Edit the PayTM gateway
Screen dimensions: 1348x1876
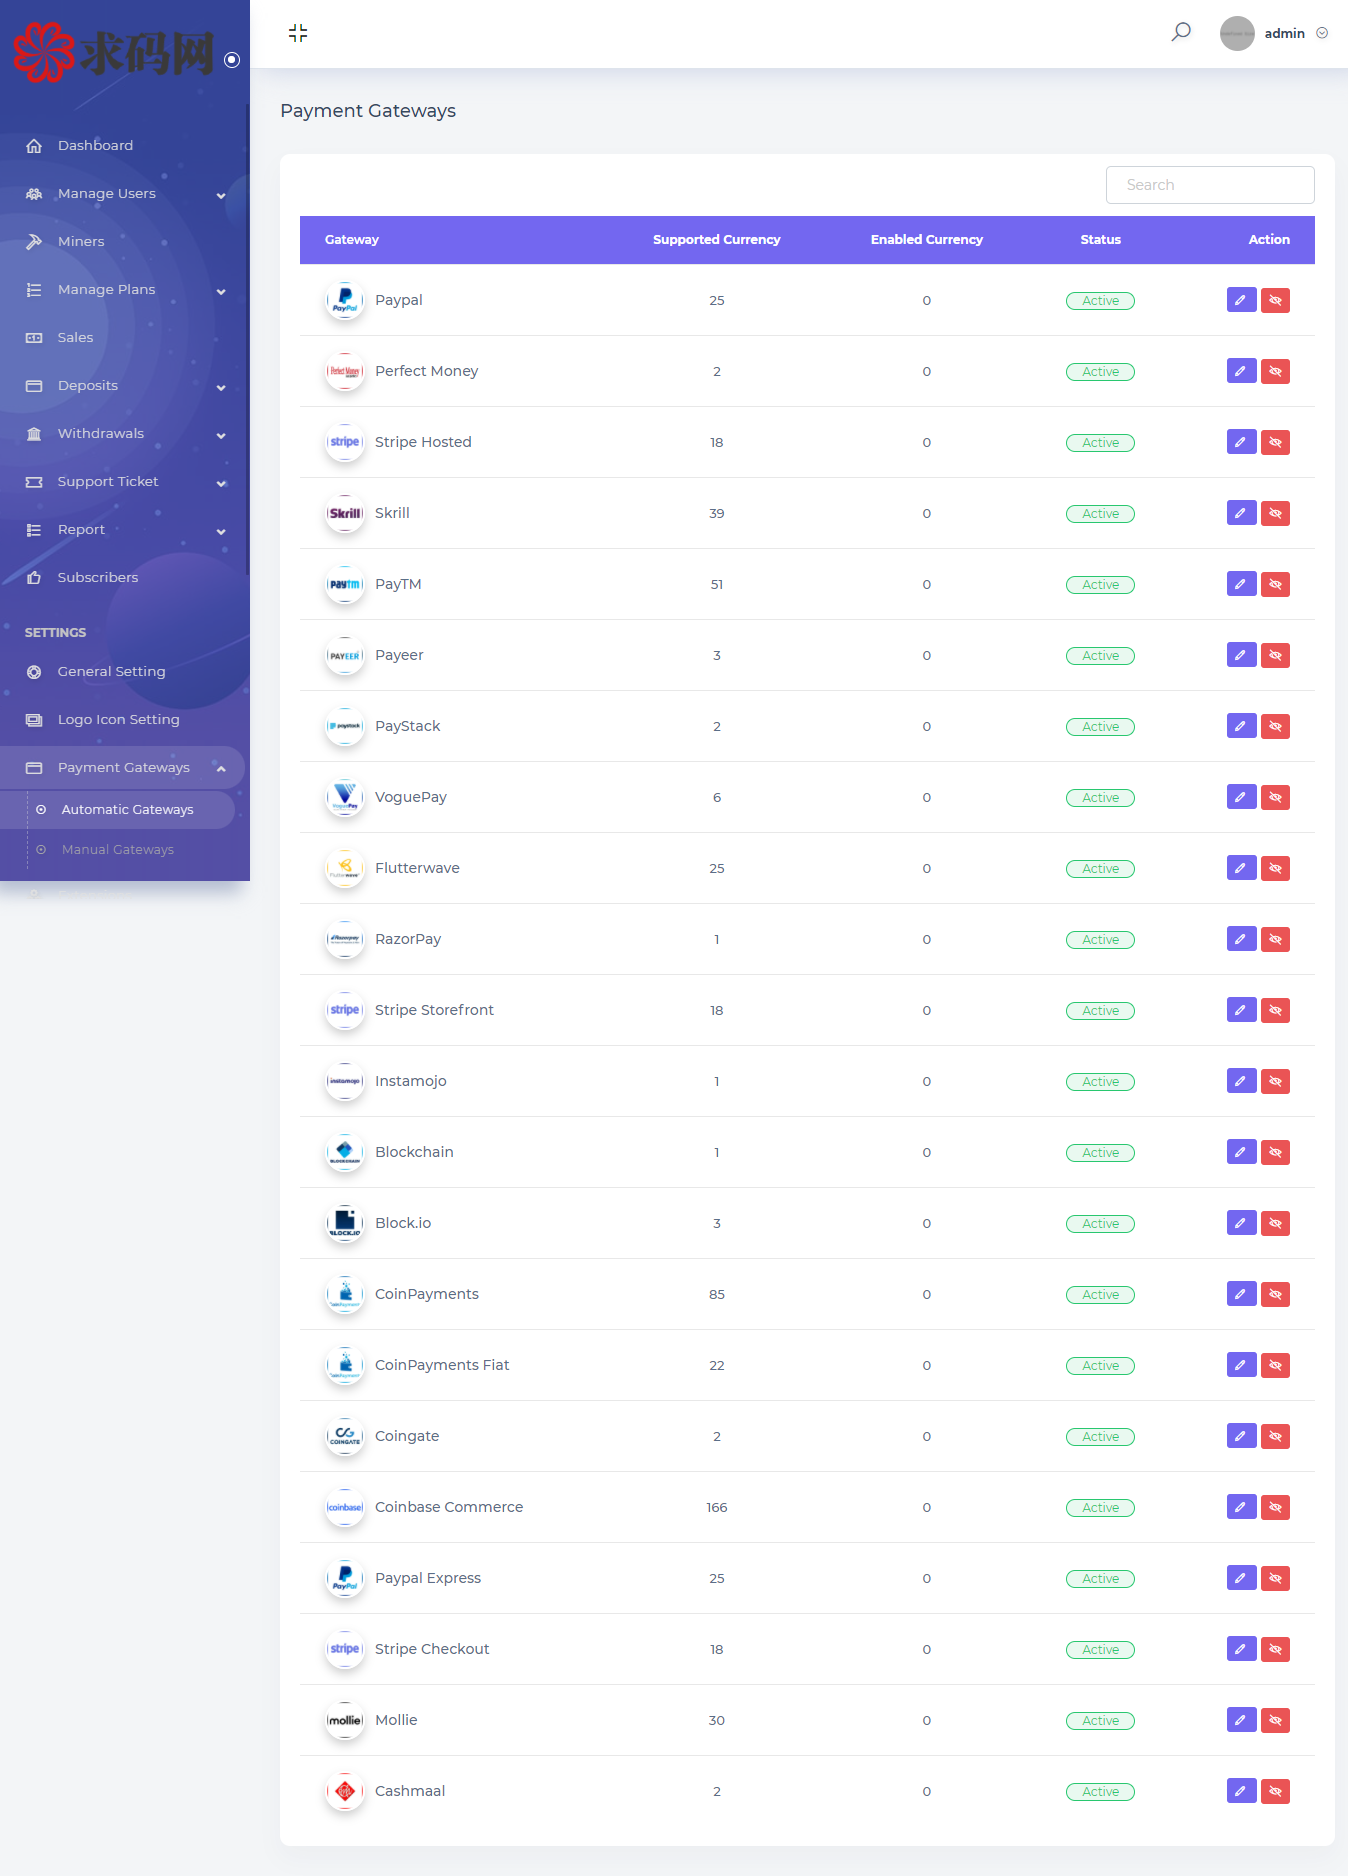(x=1241, y=584)
